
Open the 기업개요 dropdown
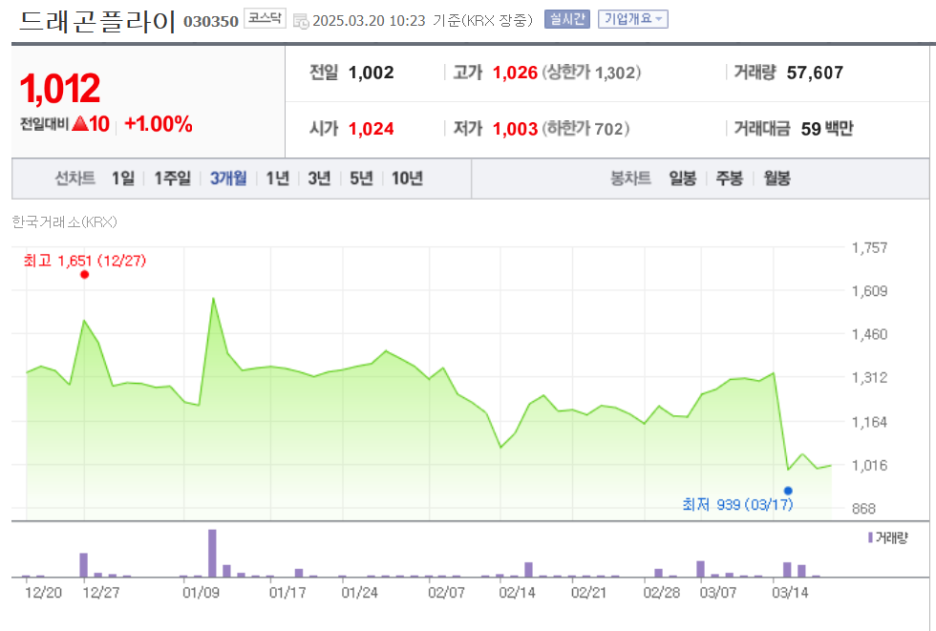[x=633, y=19]
